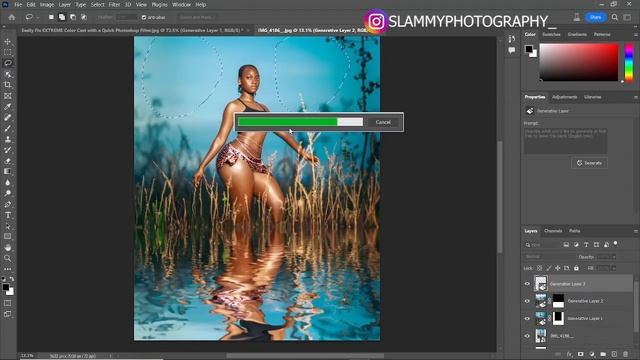Switch to the Adjustments tab
This screenshot has width=640, height=360.
tap(564, 97)
